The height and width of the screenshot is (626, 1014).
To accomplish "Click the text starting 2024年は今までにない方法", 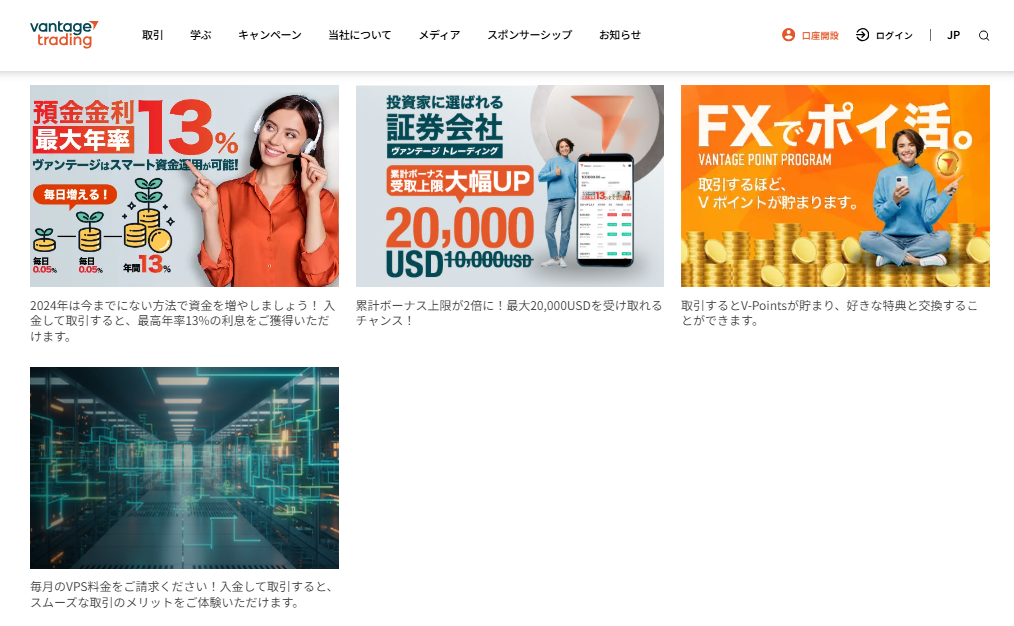I will 182,321.
